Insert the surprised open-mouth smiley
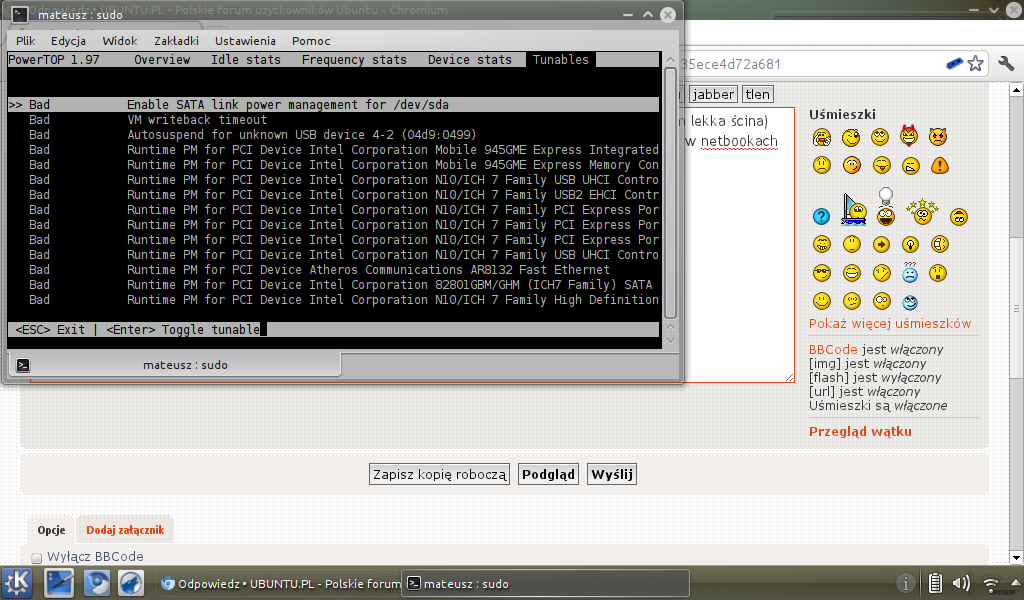Screen dimensions: 1024x600 [938, 273]
